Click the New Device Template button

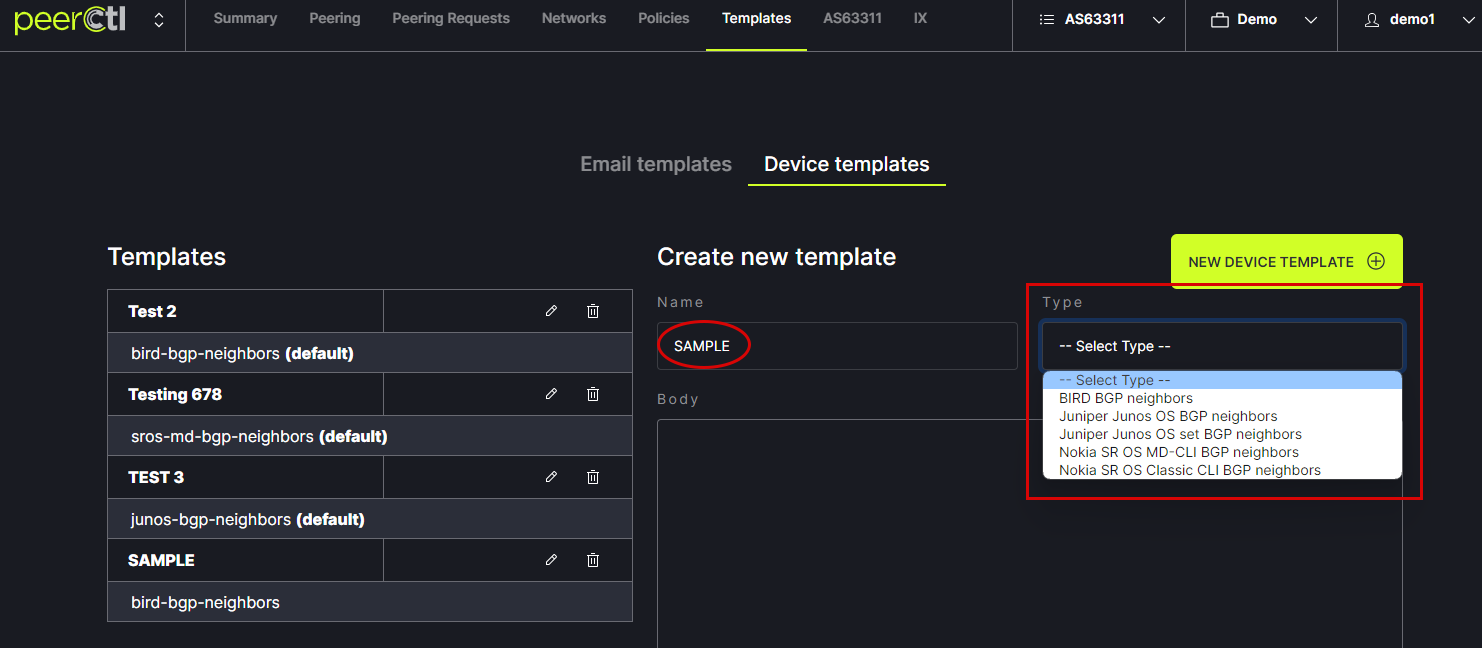[1286, 262]
